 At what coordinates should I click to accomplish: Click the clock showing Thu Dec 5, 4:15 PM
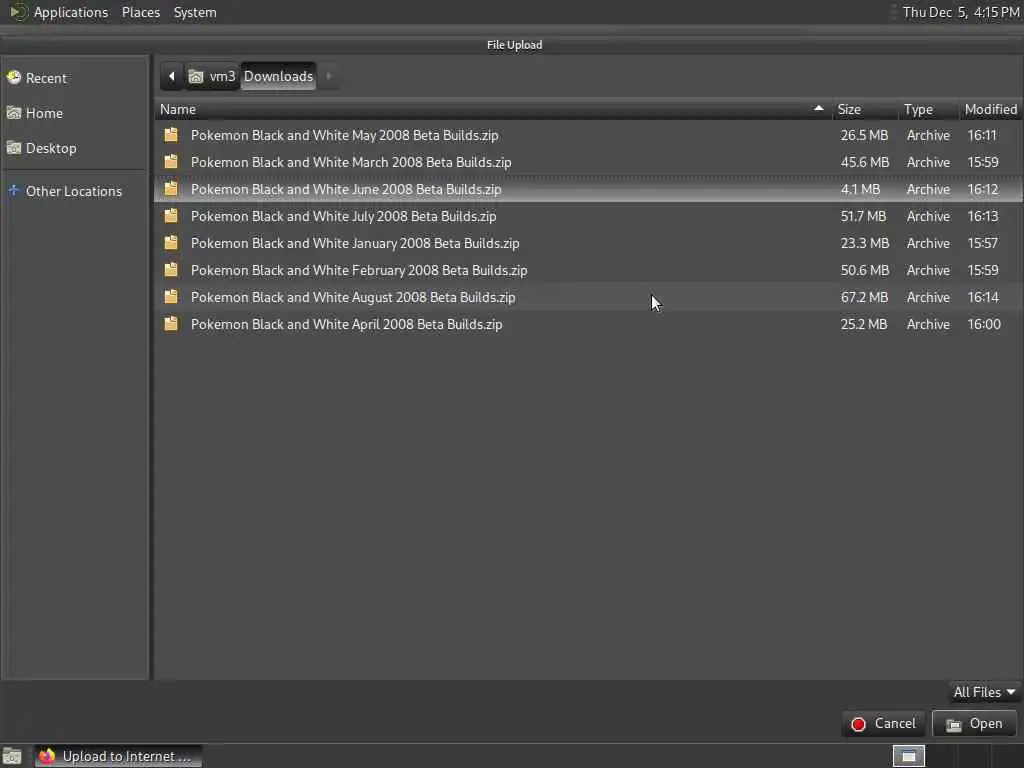point(961,12)
